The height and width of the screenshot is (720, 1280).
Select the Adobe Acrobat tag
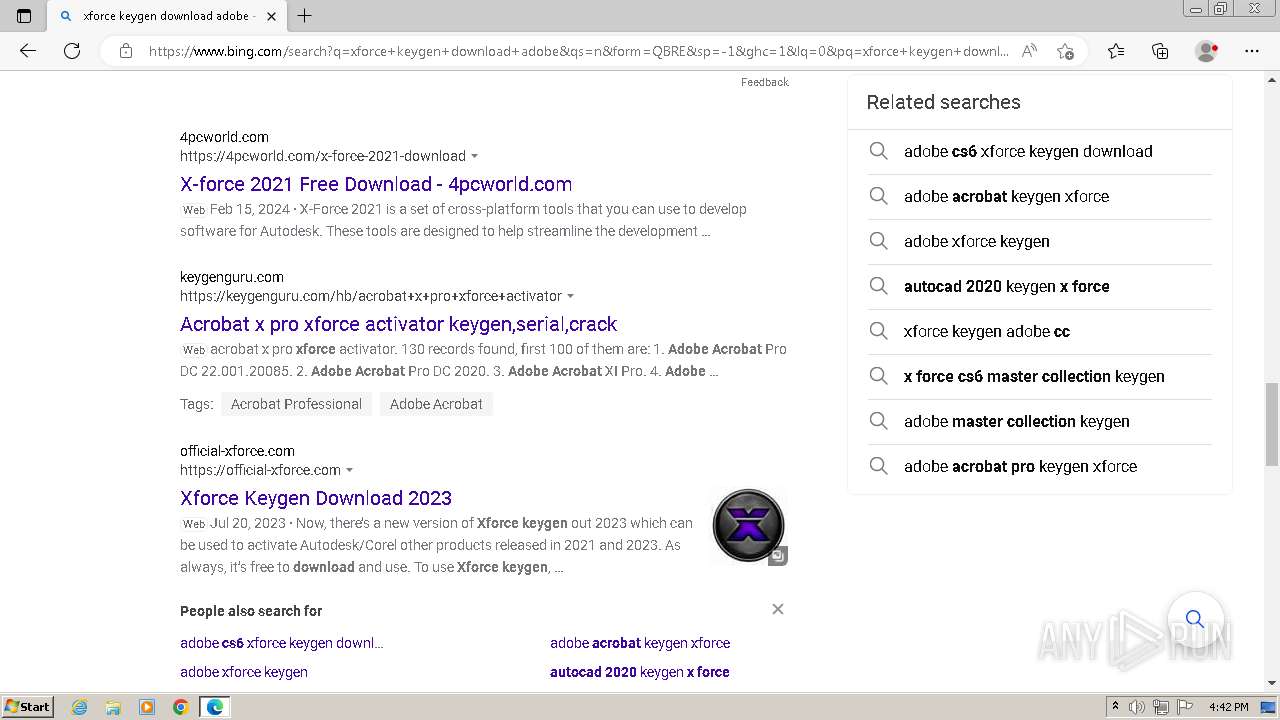tap(436, 404)
